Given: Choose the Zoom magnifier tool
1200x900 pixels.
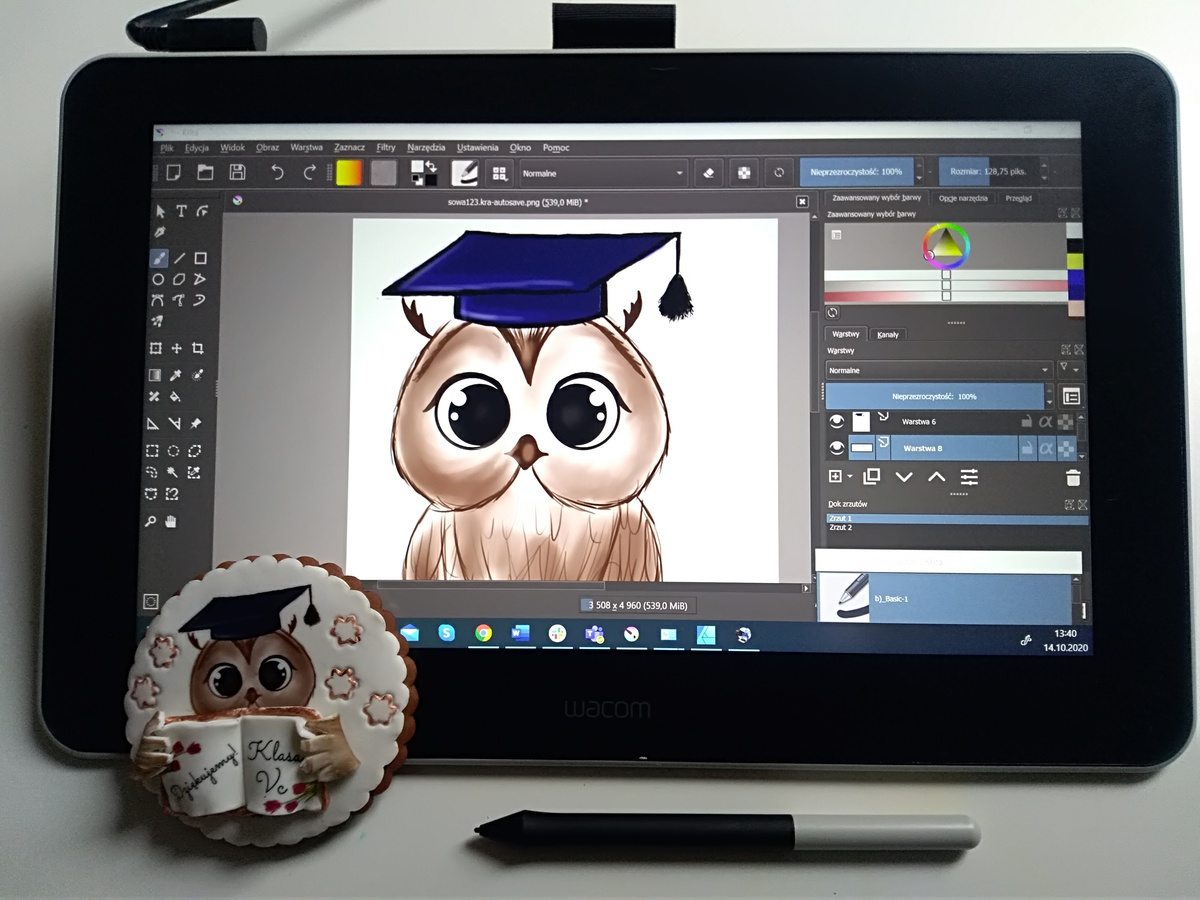Looking at the screenshot, I should (x=151, y=521).
